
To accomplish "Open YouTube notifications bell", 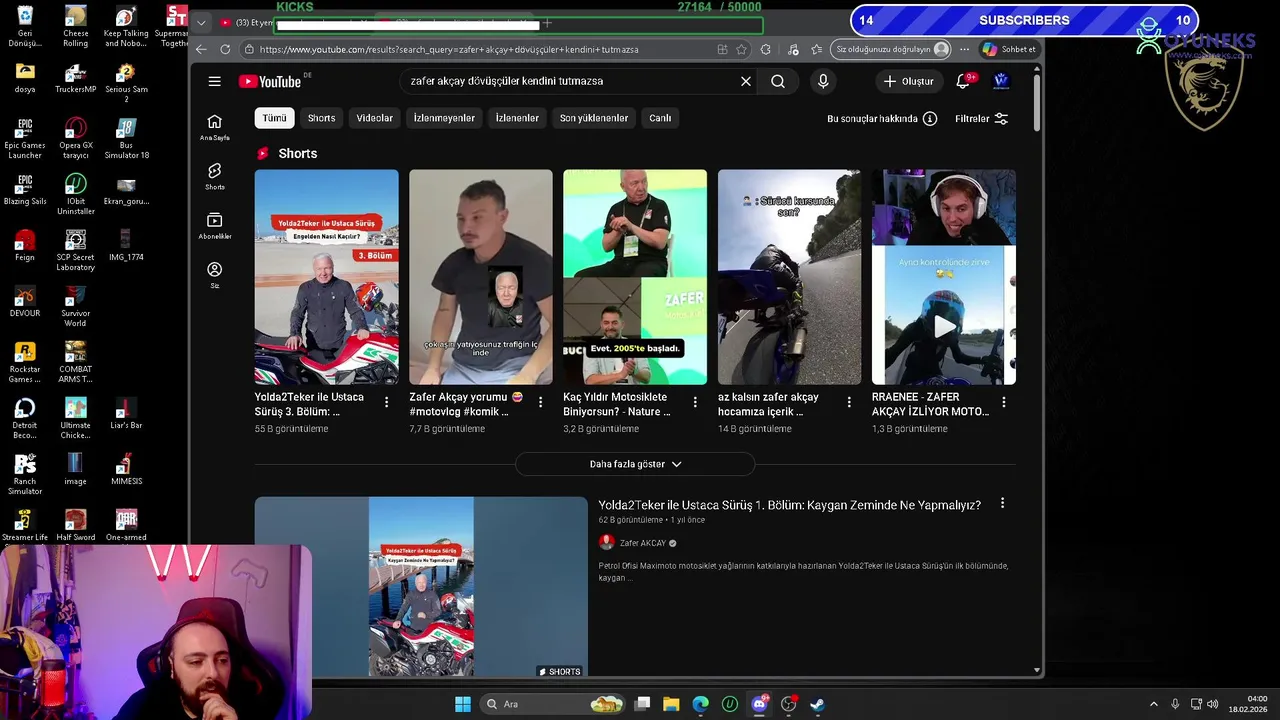I will click(x=963, y=81).
